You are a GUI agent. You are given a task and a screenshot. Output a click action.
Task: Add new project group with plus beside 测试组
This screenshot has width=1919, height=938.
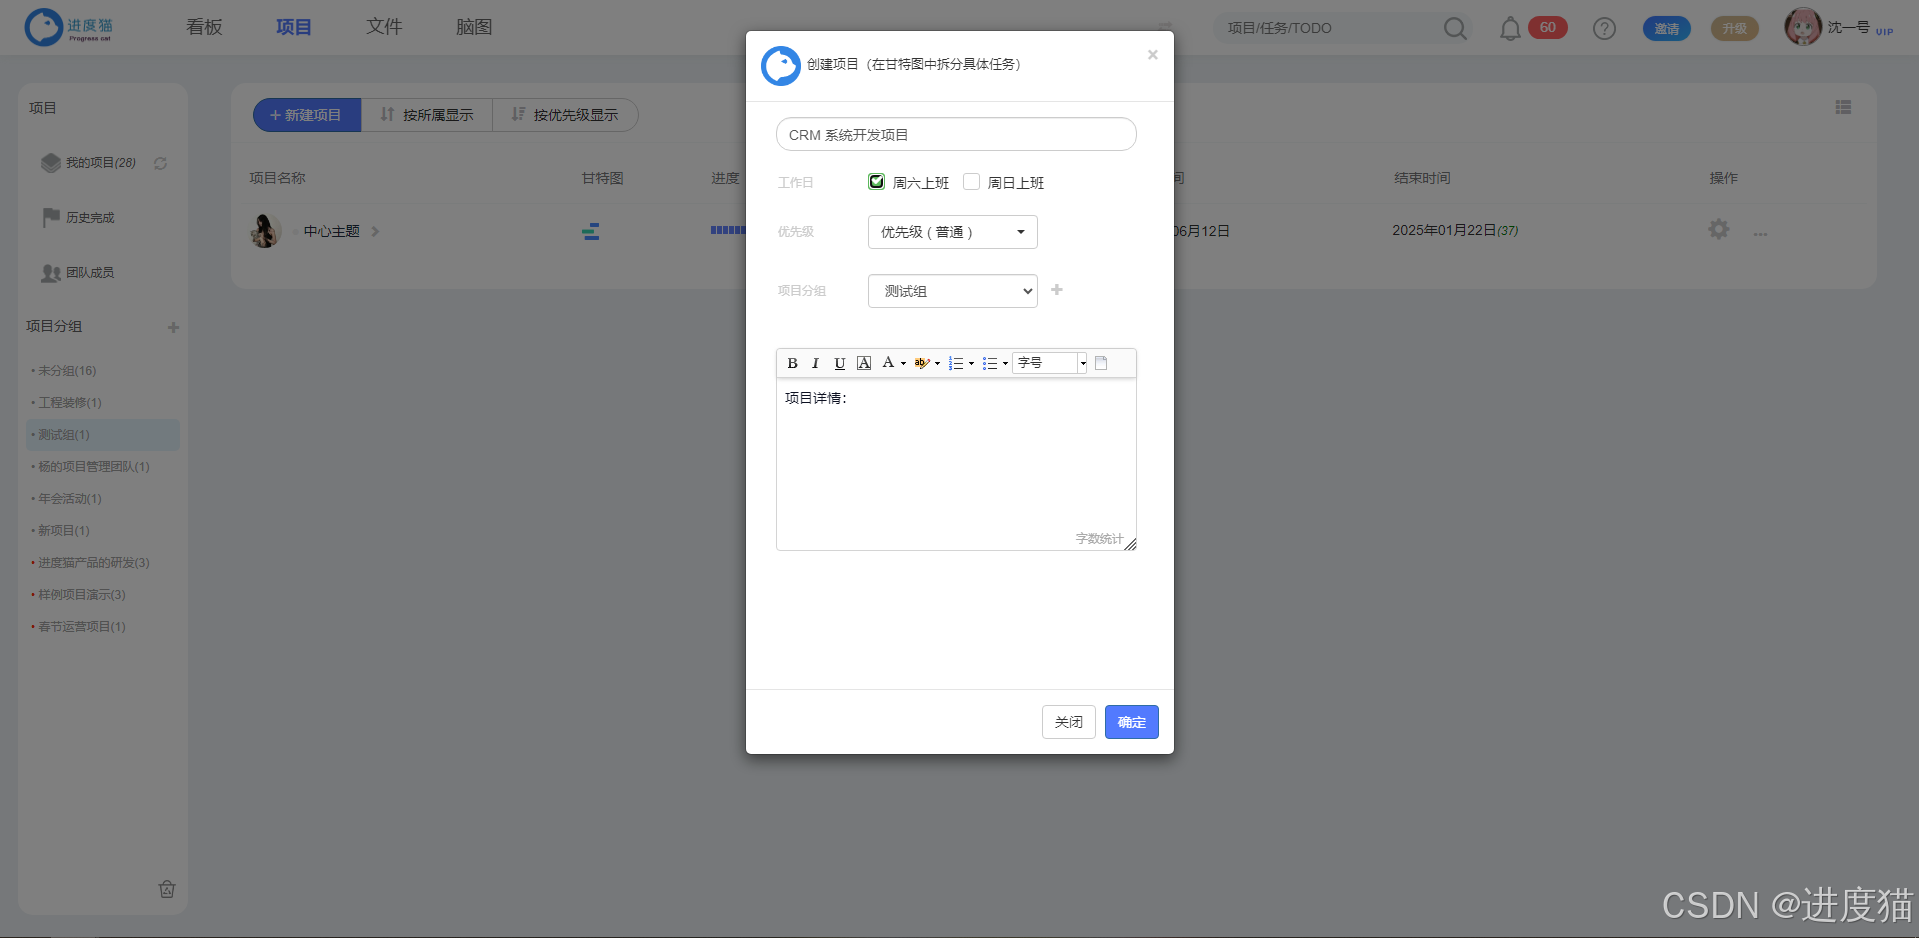pos(1057,290)
